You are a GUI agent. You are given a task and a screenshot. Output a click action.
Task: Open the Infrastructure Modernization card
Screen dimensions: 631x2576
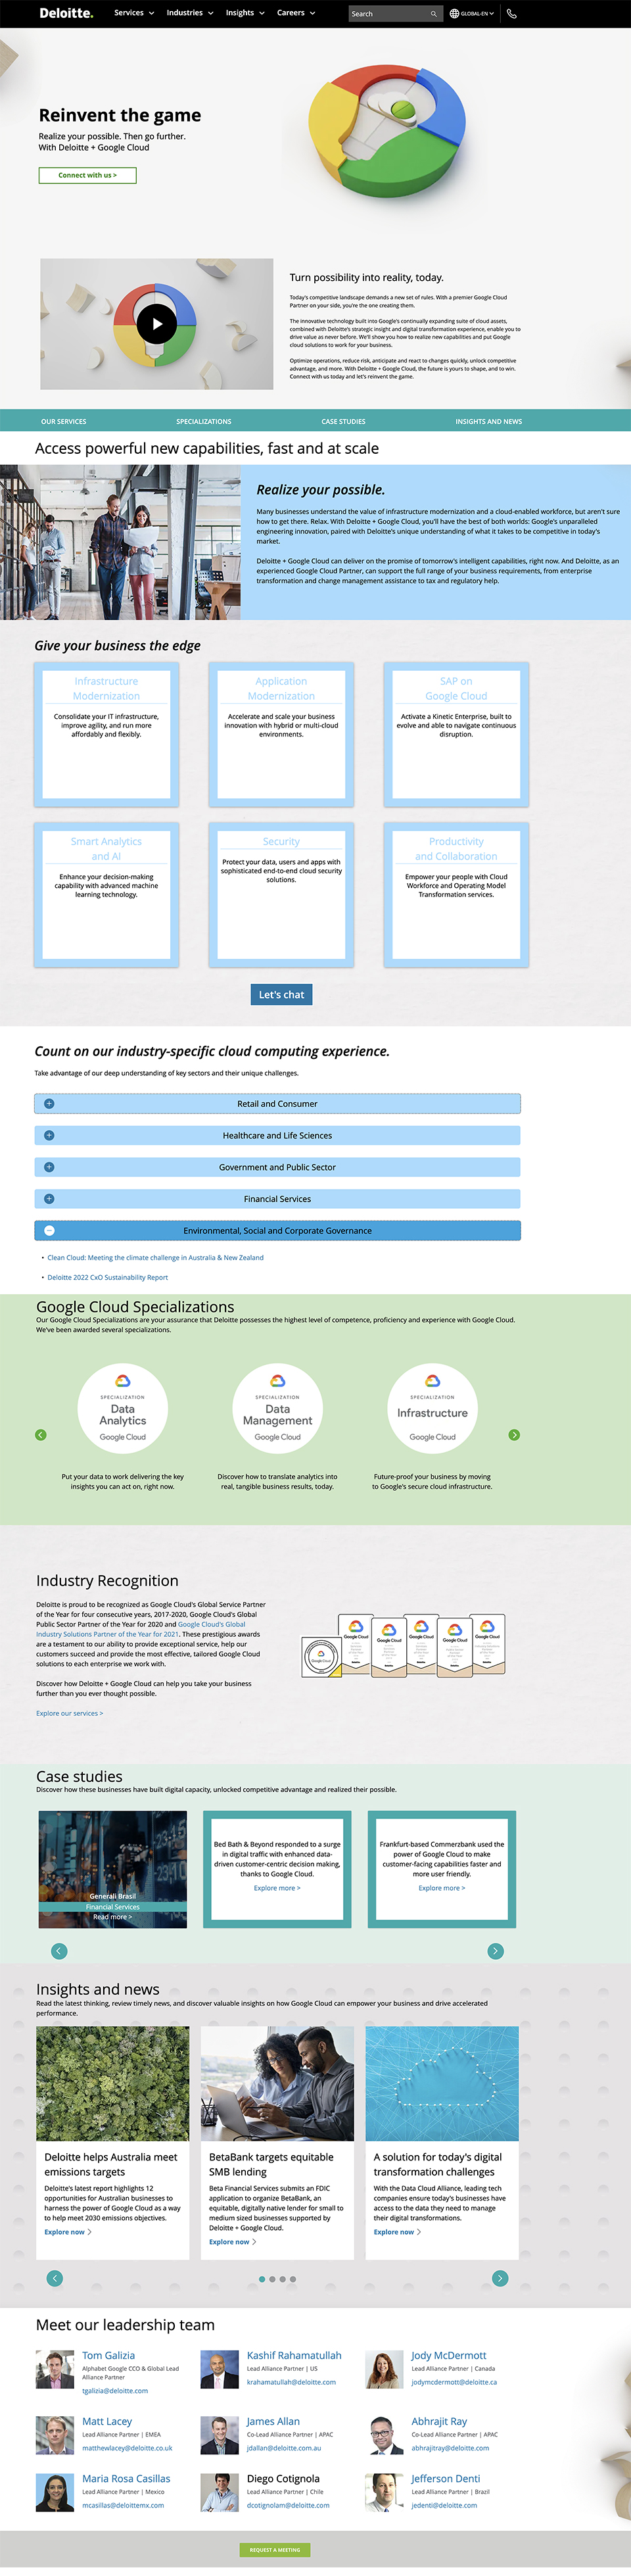click(x=106, y=734)
